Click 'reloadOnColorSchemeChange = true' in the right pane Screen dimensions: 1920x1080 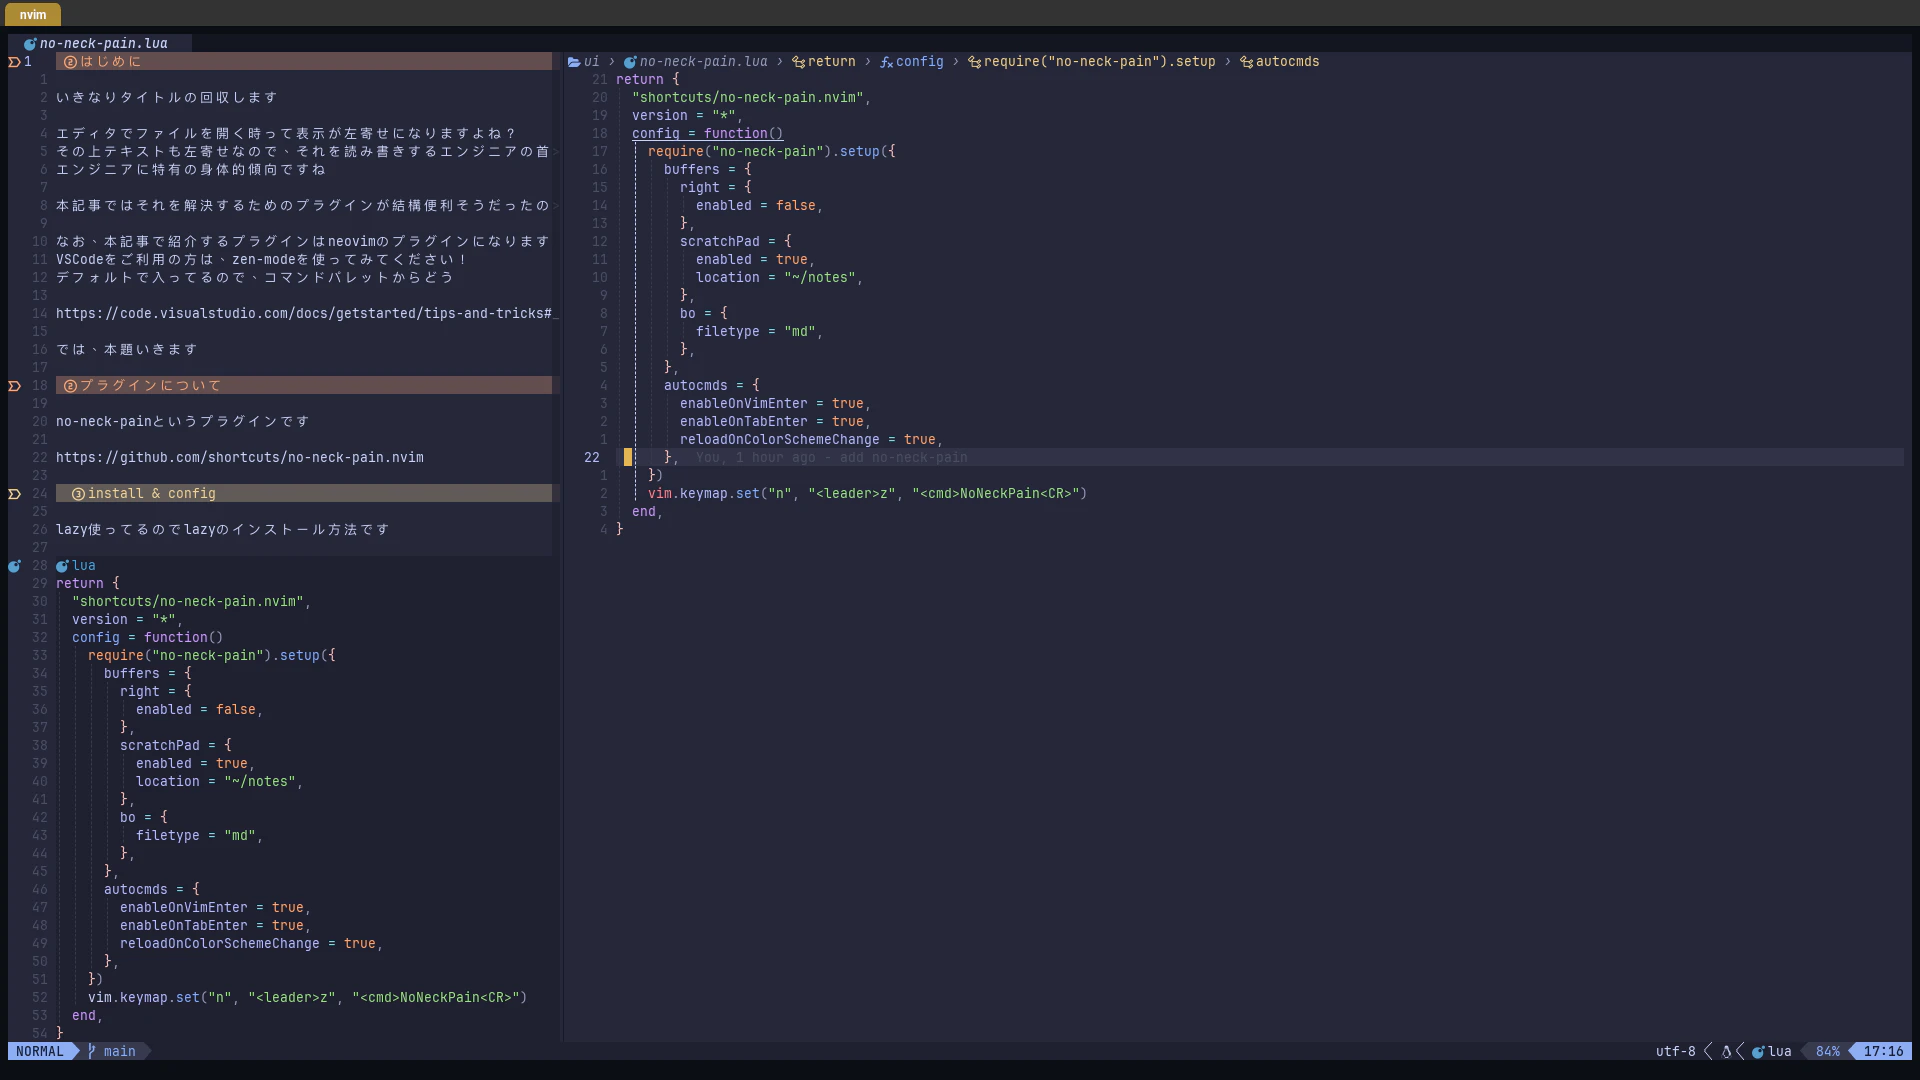click(808, 440)
